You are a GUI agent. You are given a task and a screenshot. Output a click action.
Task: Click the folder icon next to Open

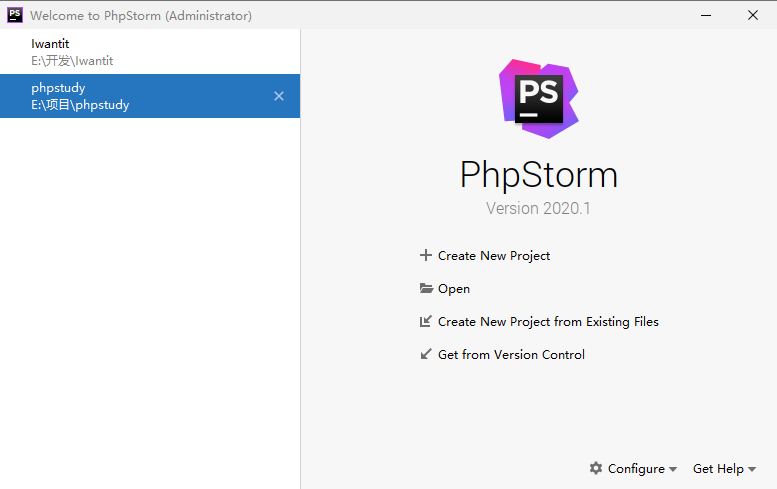[x=426, y=288]
